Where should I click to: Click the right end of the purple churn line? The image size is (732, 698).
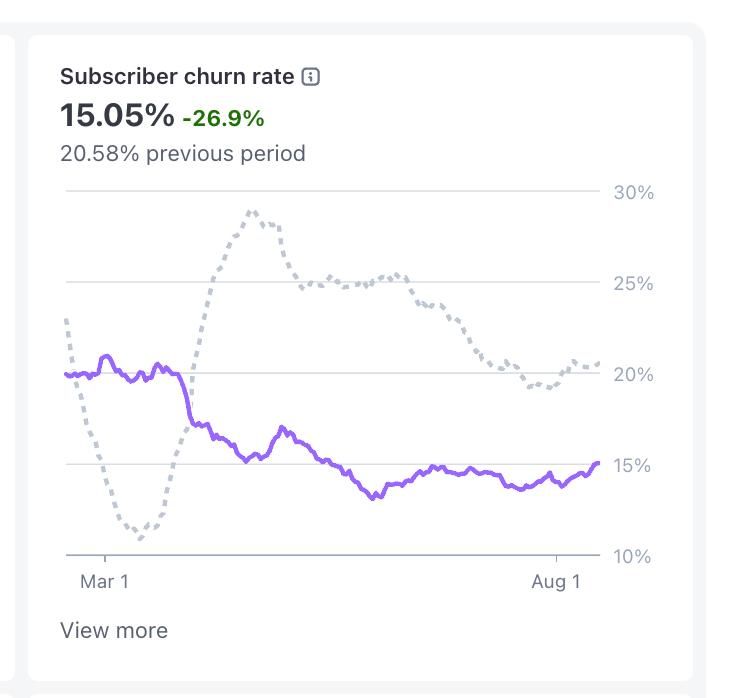[x=598, y=463]
